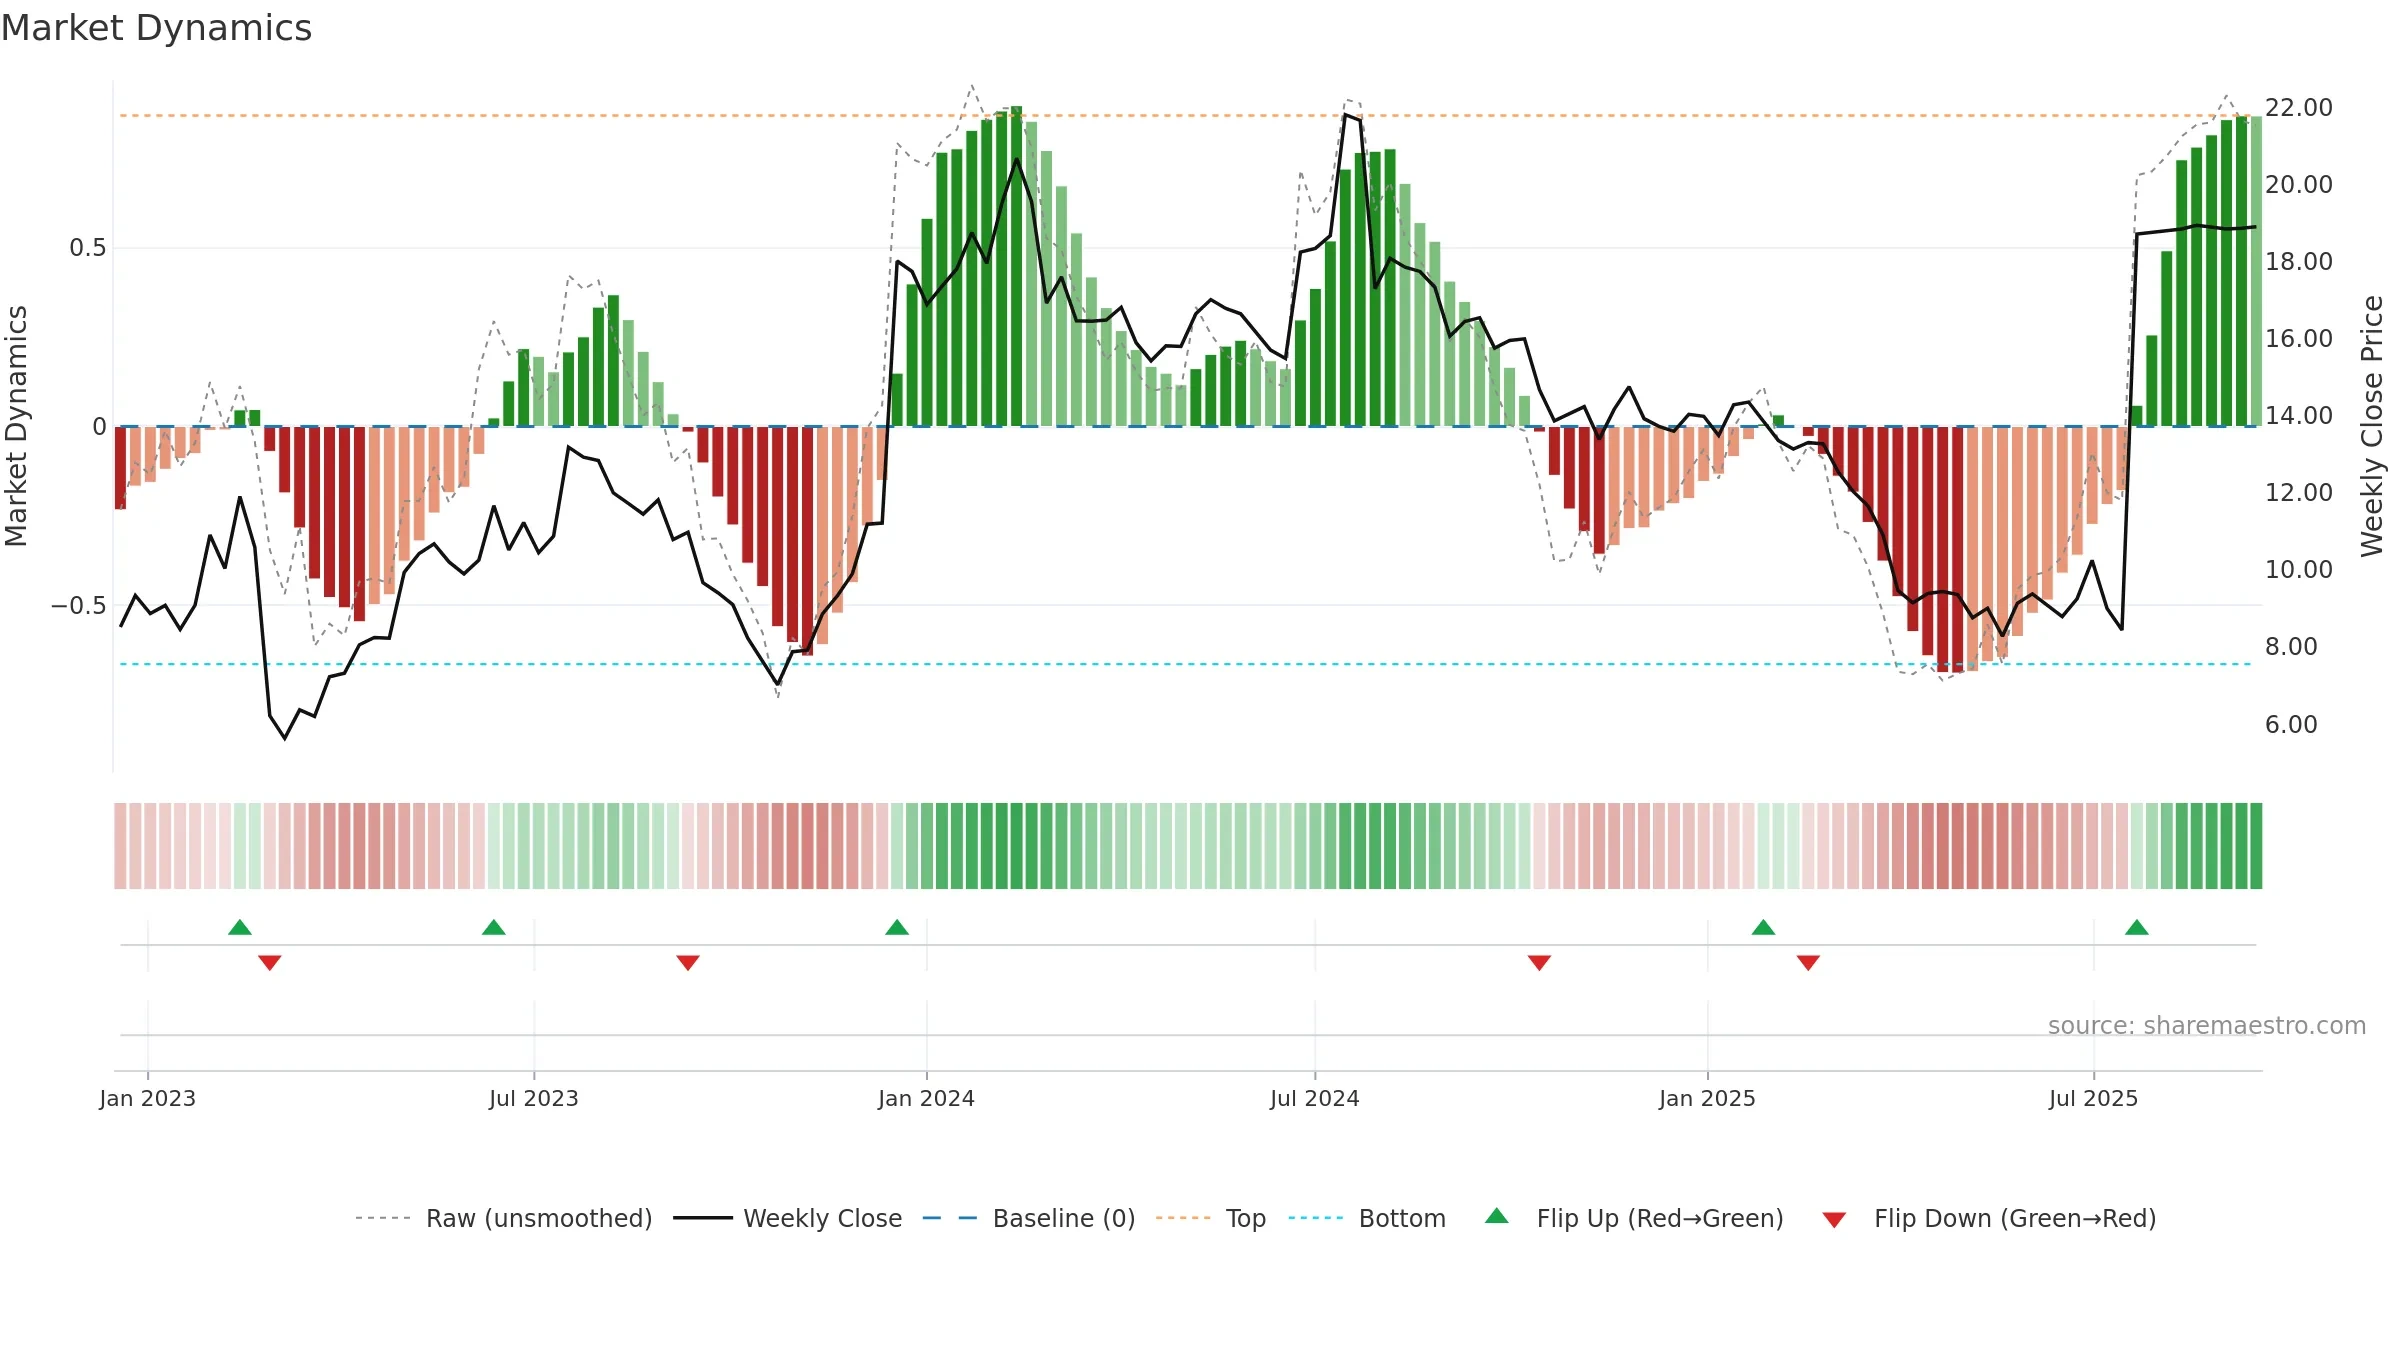
Task: Click the leftmost pink heat strip cell
Action: 120,846
